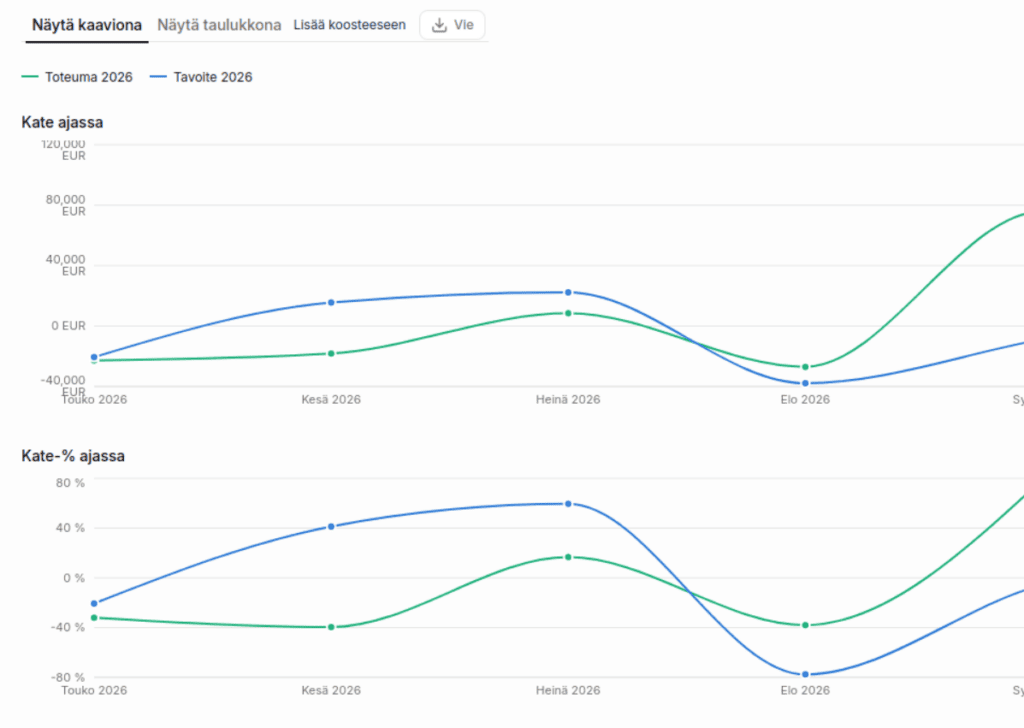This screenshot has width=1024, height=728.
Task: Click the "80 %" axis label
Action: [x=71, y=483]
